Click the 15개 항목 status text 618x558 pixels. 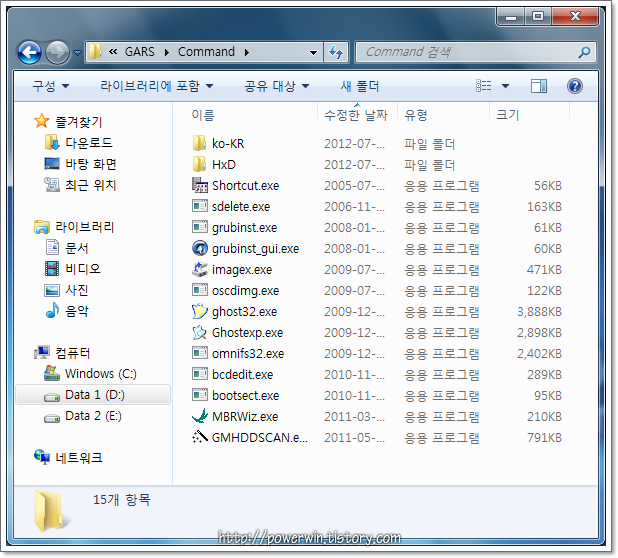pos(121,500)
